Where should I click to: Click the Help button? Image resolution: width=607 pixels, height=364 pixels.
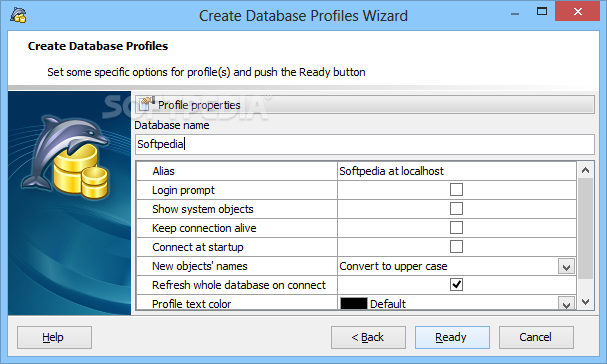pyautogui.click(x=54, y=337)
